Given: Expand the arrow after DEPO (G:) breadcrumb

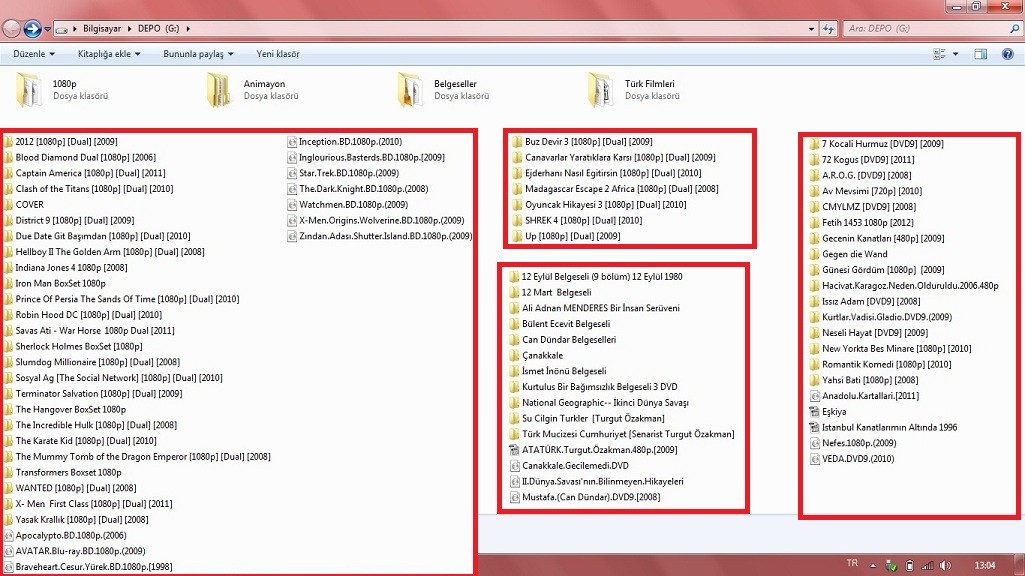Looking at the screenshot, I should [188, 29].
